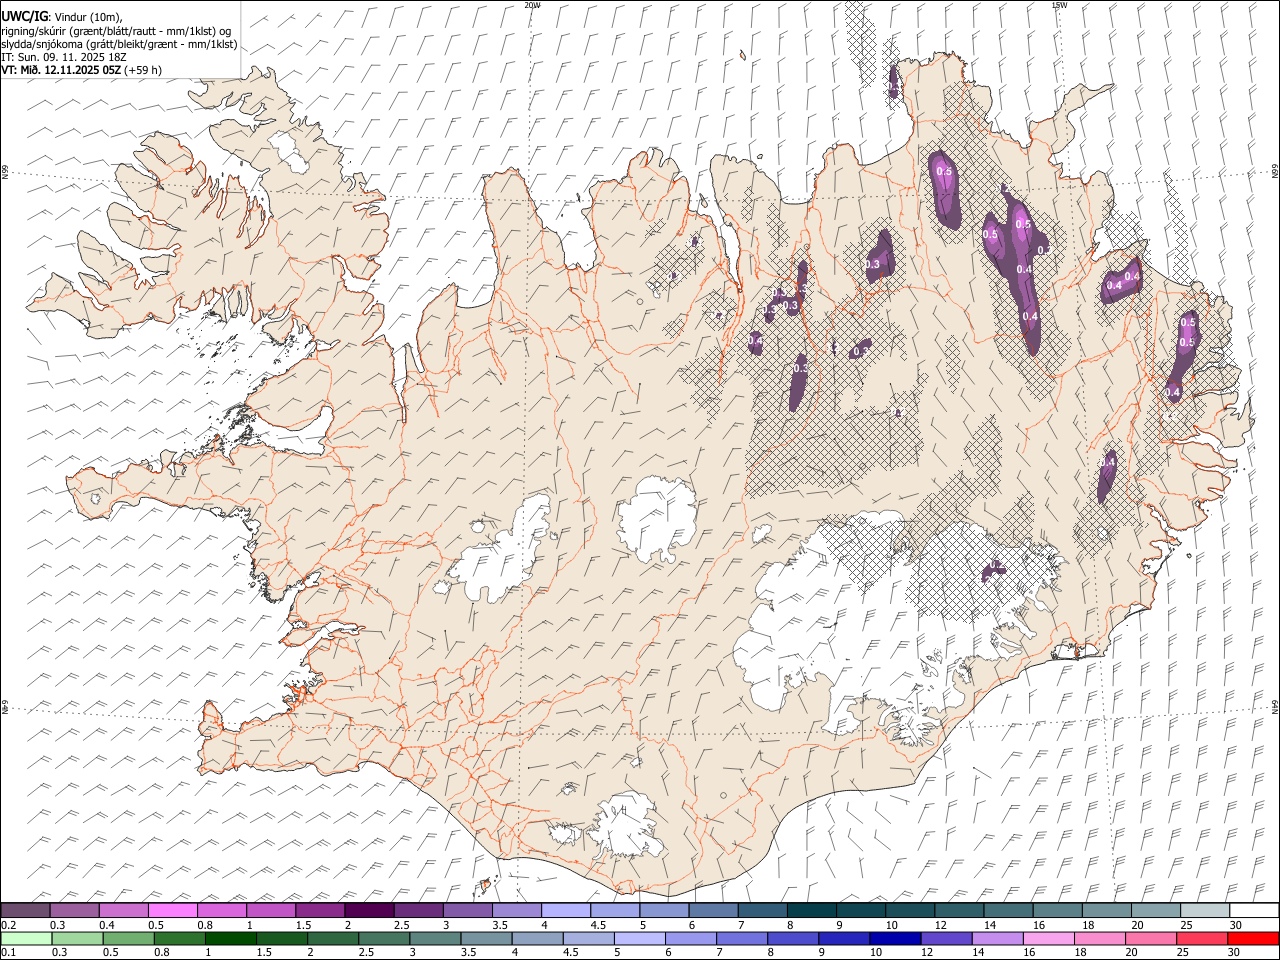Select the darkest purple swatch labeled 2 in the upper row
Screen dimensions: 1280x960
click(x=368, y=910)
